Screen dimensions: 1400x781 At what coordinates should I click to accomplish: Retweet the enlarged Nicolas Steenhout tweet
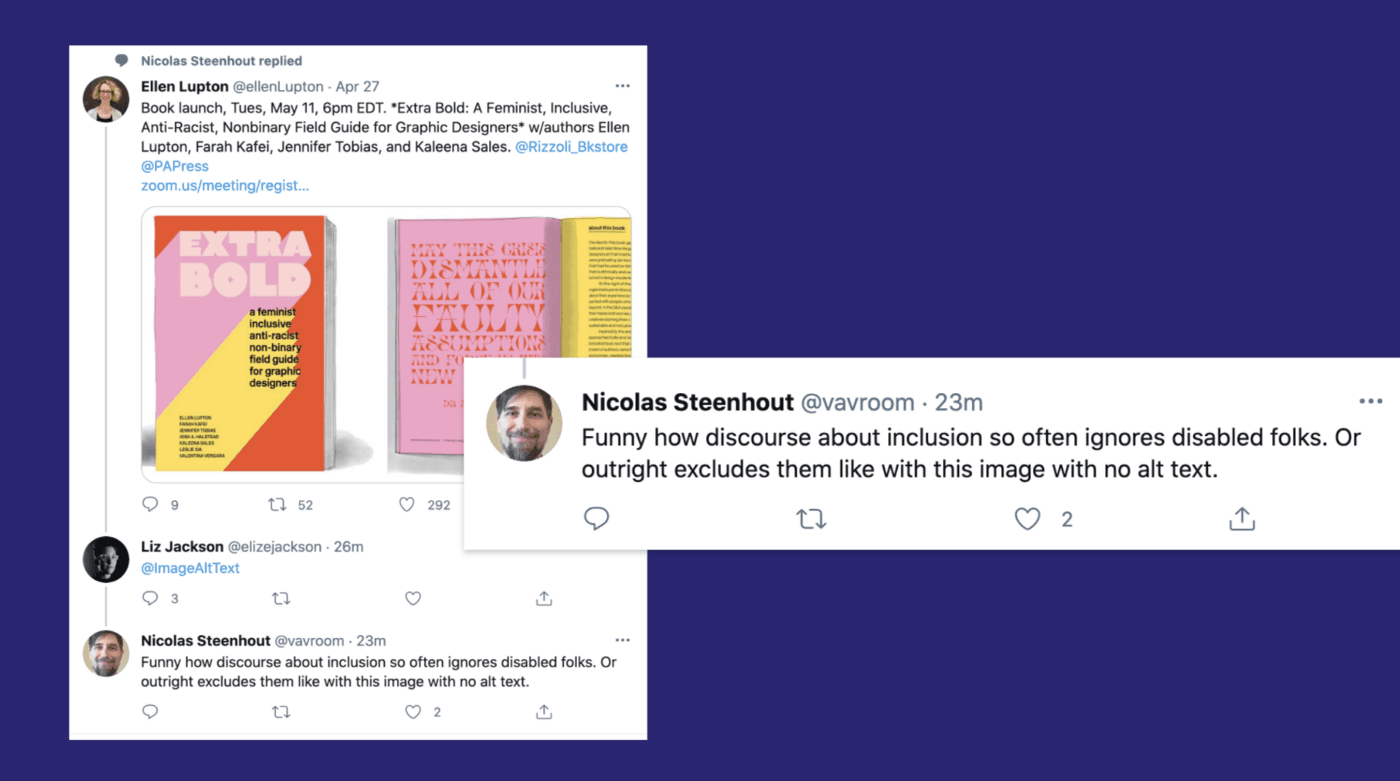(x=811, y=518)
